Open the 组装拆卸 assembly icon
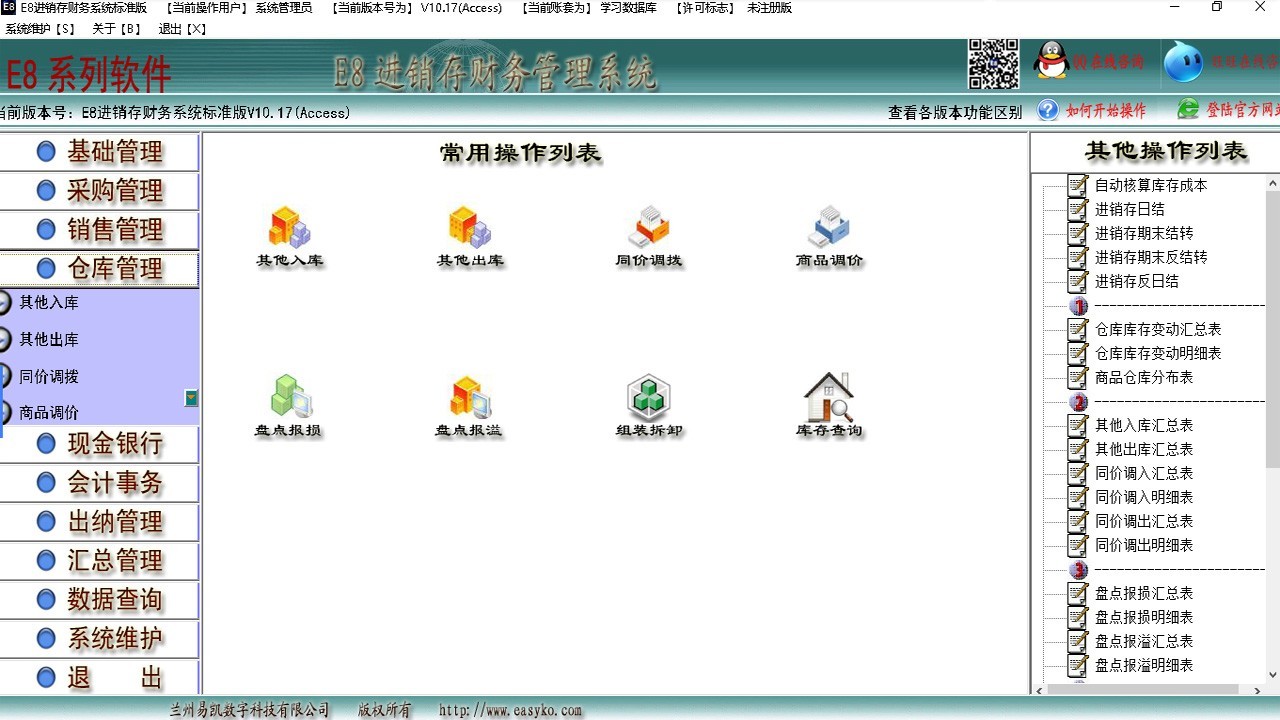 point(648,398)
